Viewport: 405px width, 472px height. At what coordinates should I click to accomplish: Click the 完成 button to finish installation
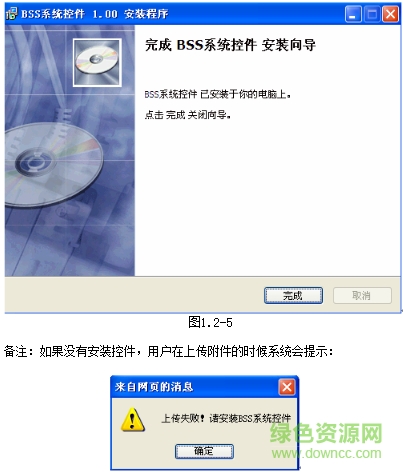click(x=293, y=295)
